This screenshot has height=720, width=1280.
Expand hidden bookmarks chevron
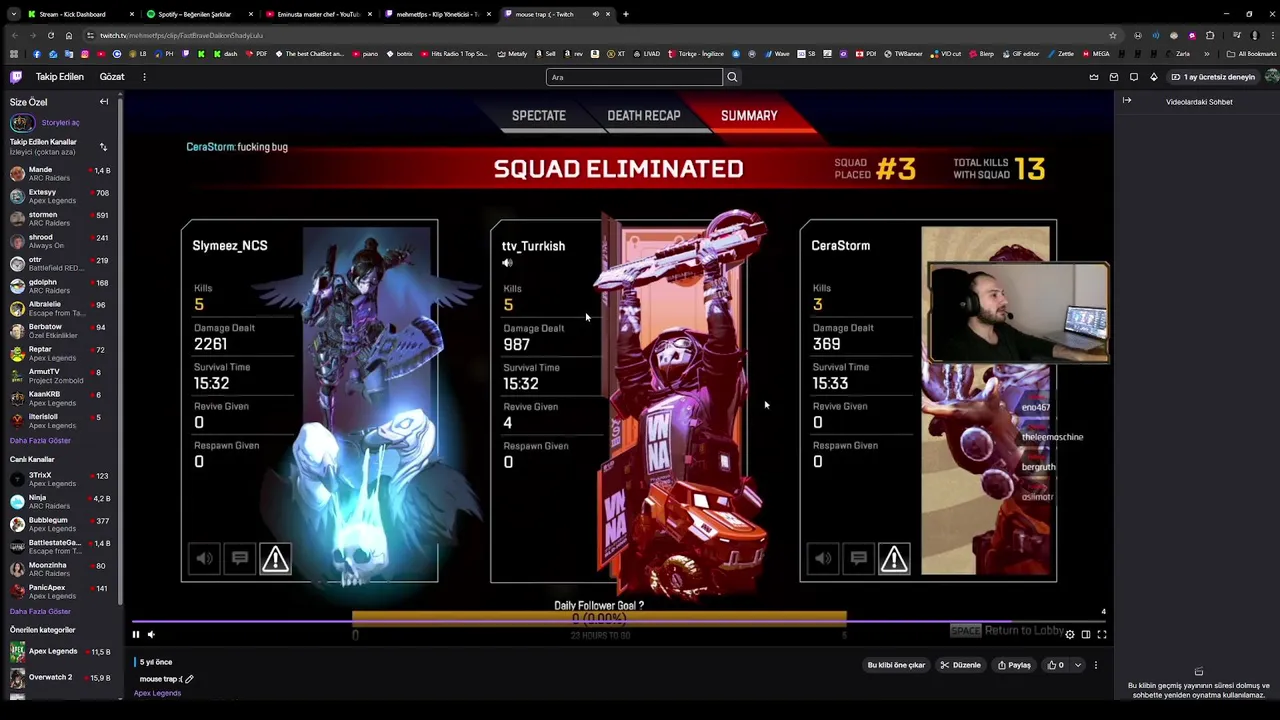point(1206,54)
